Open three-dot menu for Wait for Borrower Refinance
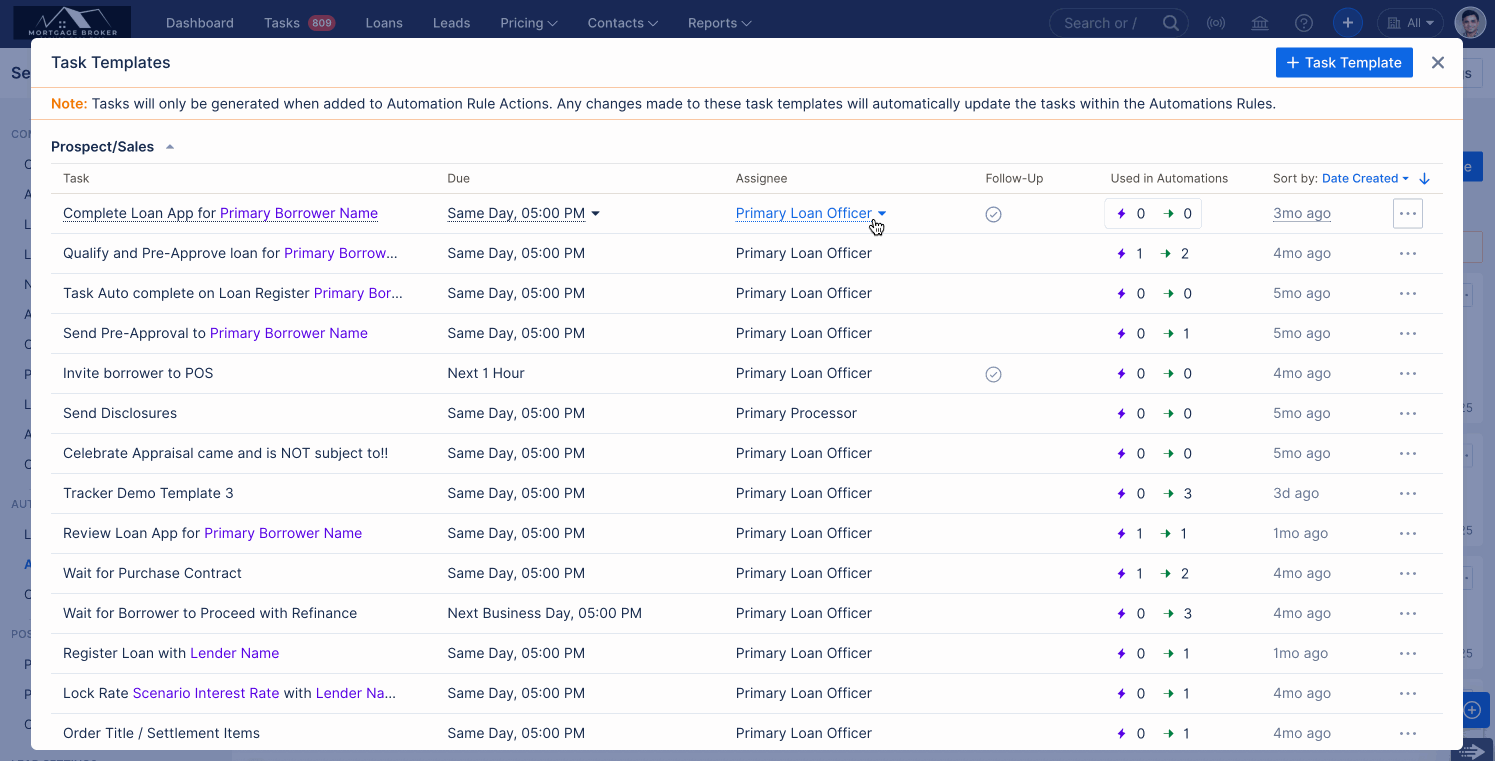1495x761 pixels. (x=1408, y=613)
